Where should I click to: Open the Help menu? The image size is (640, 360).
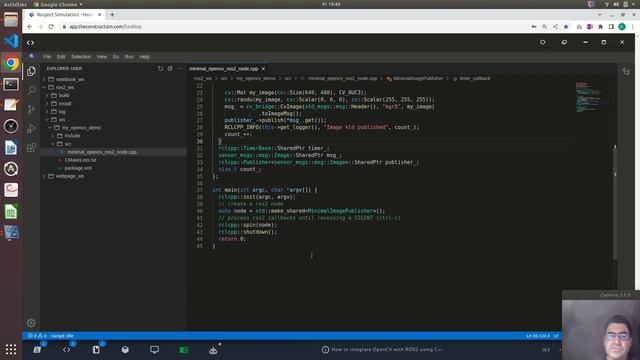tap(144, 57)
